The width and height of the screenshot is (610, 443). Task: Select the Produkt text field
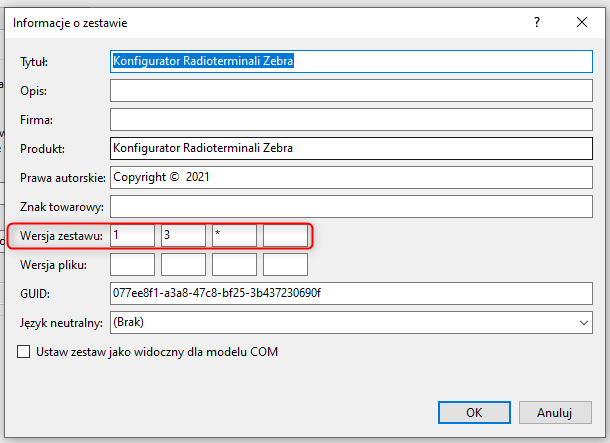(x=350, y=149)
